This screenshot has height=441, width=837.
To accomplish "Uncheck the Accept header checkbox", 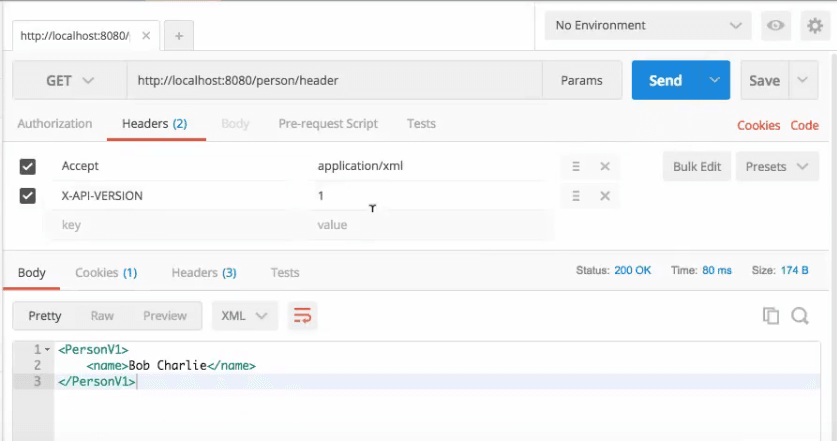I will pyautogui.click(x=28, y=166).
